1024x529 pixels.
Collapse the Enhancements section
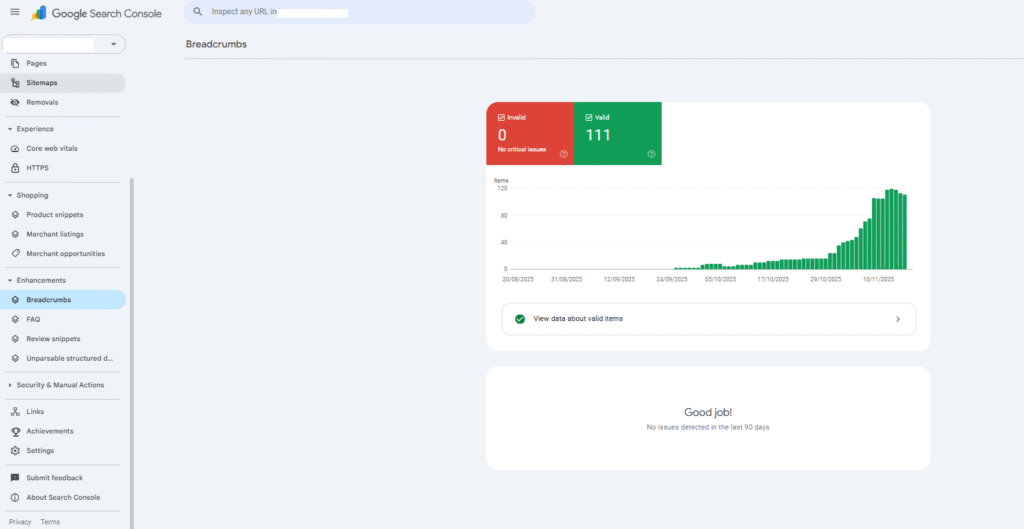(10, 281)
